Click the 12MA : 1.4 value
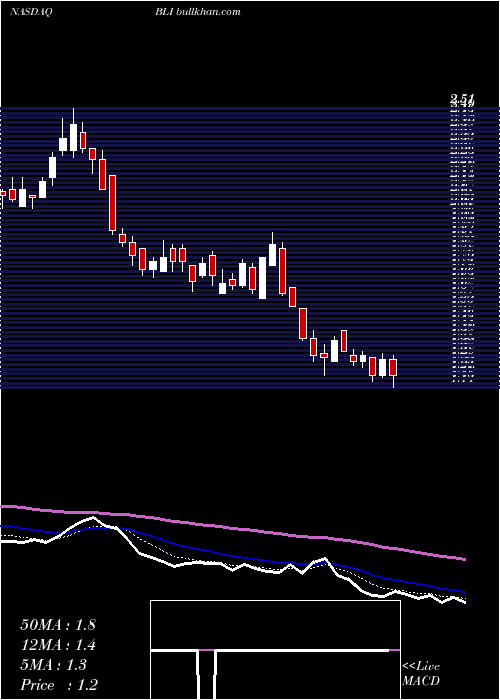Viewport: 500px width, 700px height. click(58, 645)
